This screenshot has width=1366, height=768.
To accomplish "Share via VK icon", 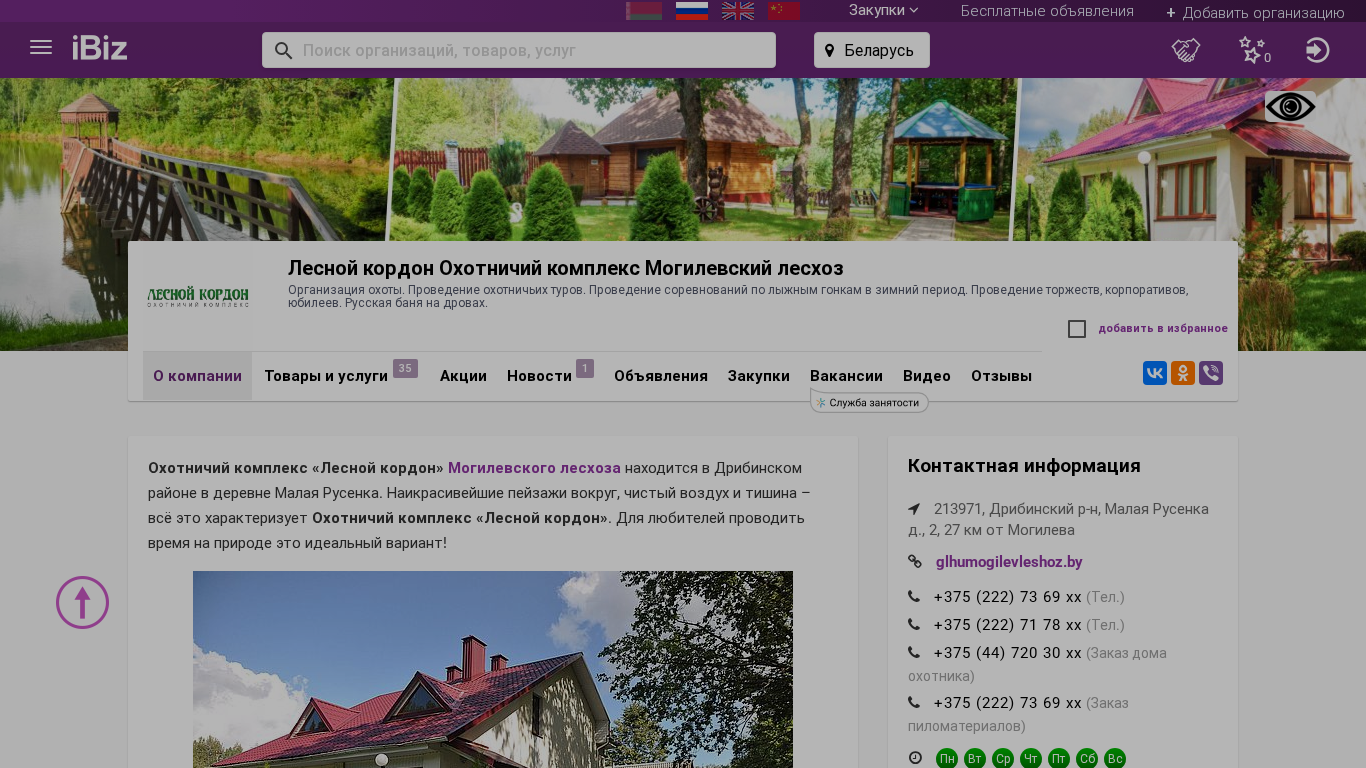I will click(x=1155, y=373).
